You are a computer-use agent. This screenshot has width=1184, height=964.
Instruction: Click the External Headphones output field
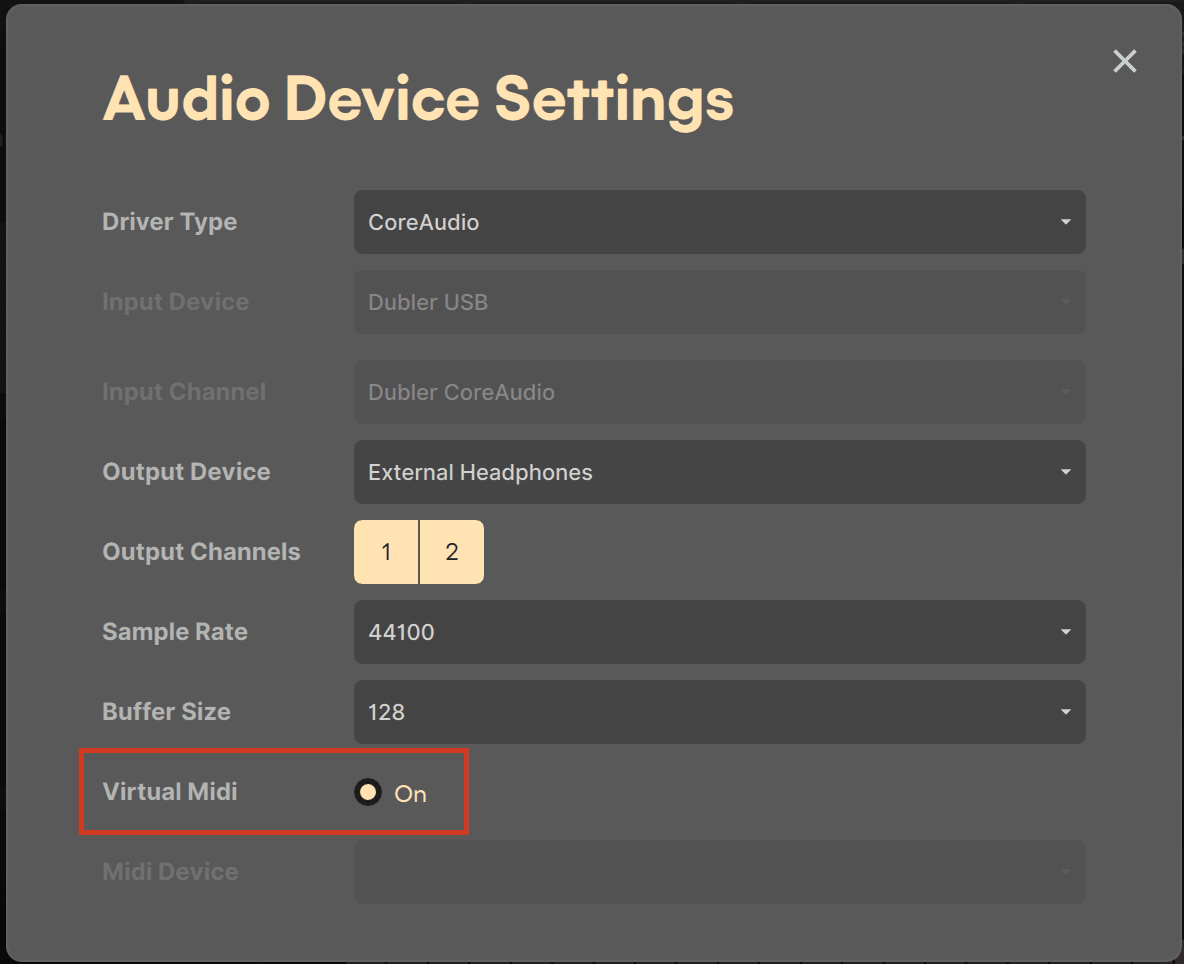pos(480,472)
